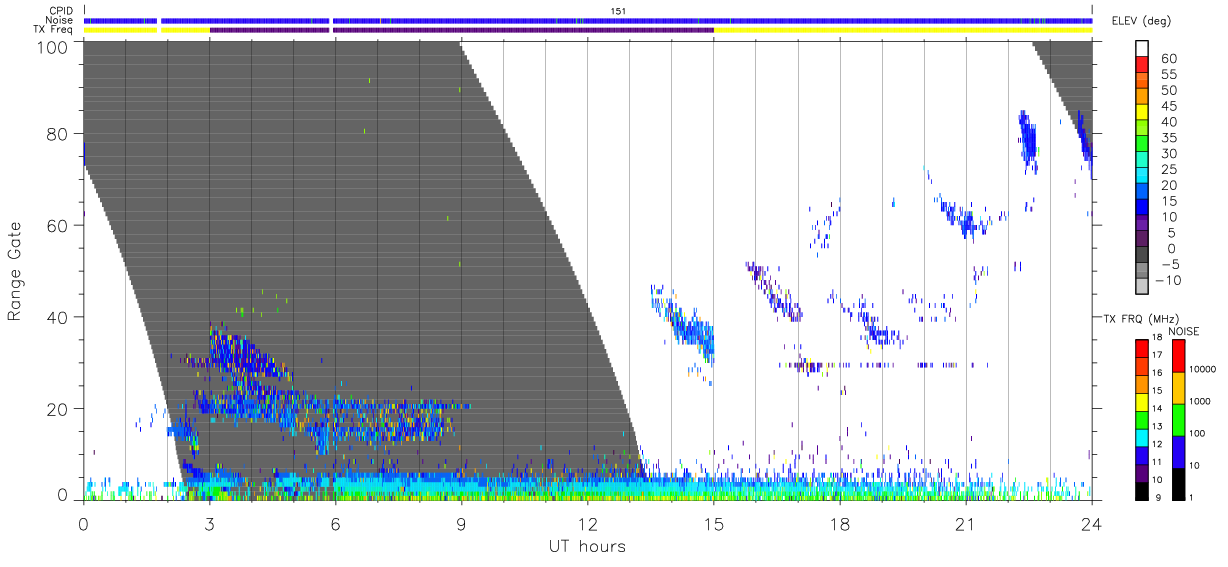Click the ELEV colorbar label '35'

pyautogui.click(x=1170, y=138)
